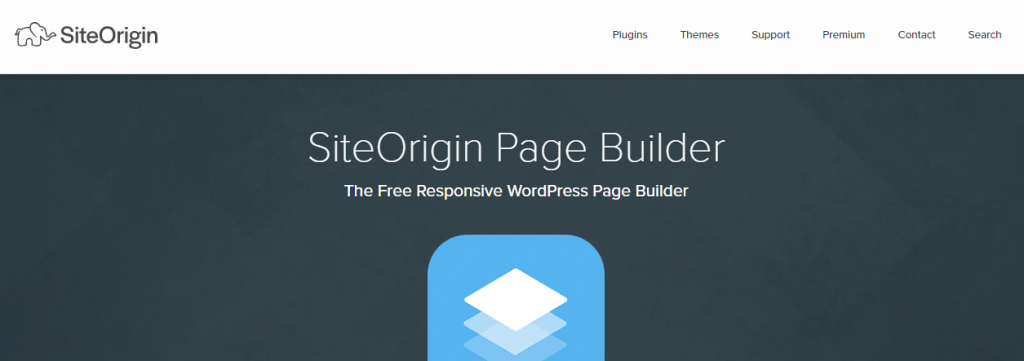Click Search in the top navigation

[x=984, y=35]
